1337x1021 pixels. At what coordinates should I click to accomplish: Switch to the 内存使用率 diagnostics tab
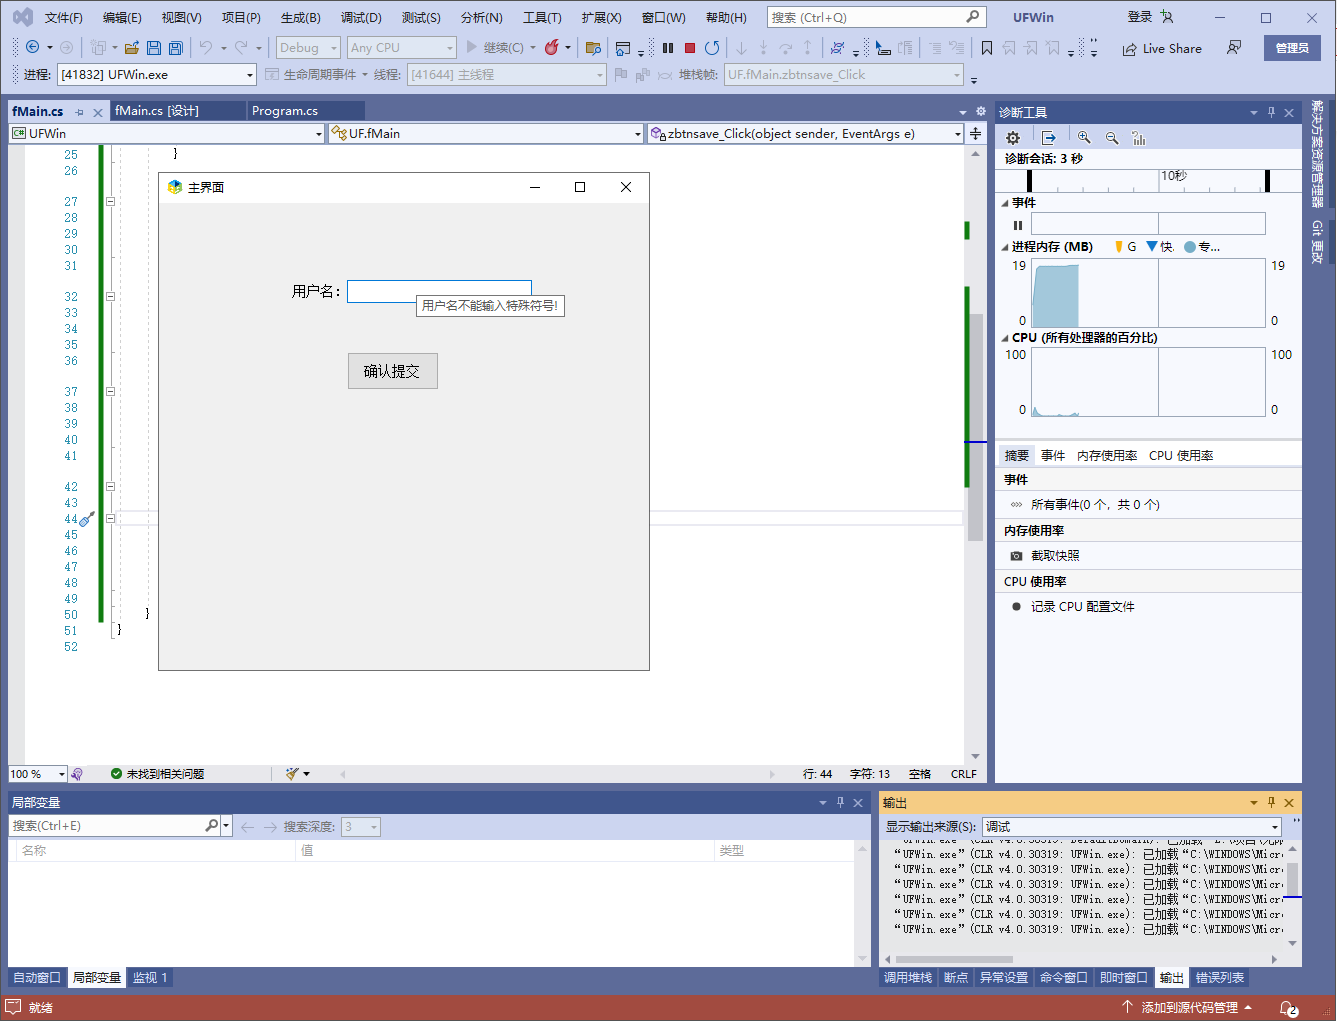click(x=1107, y=455)
